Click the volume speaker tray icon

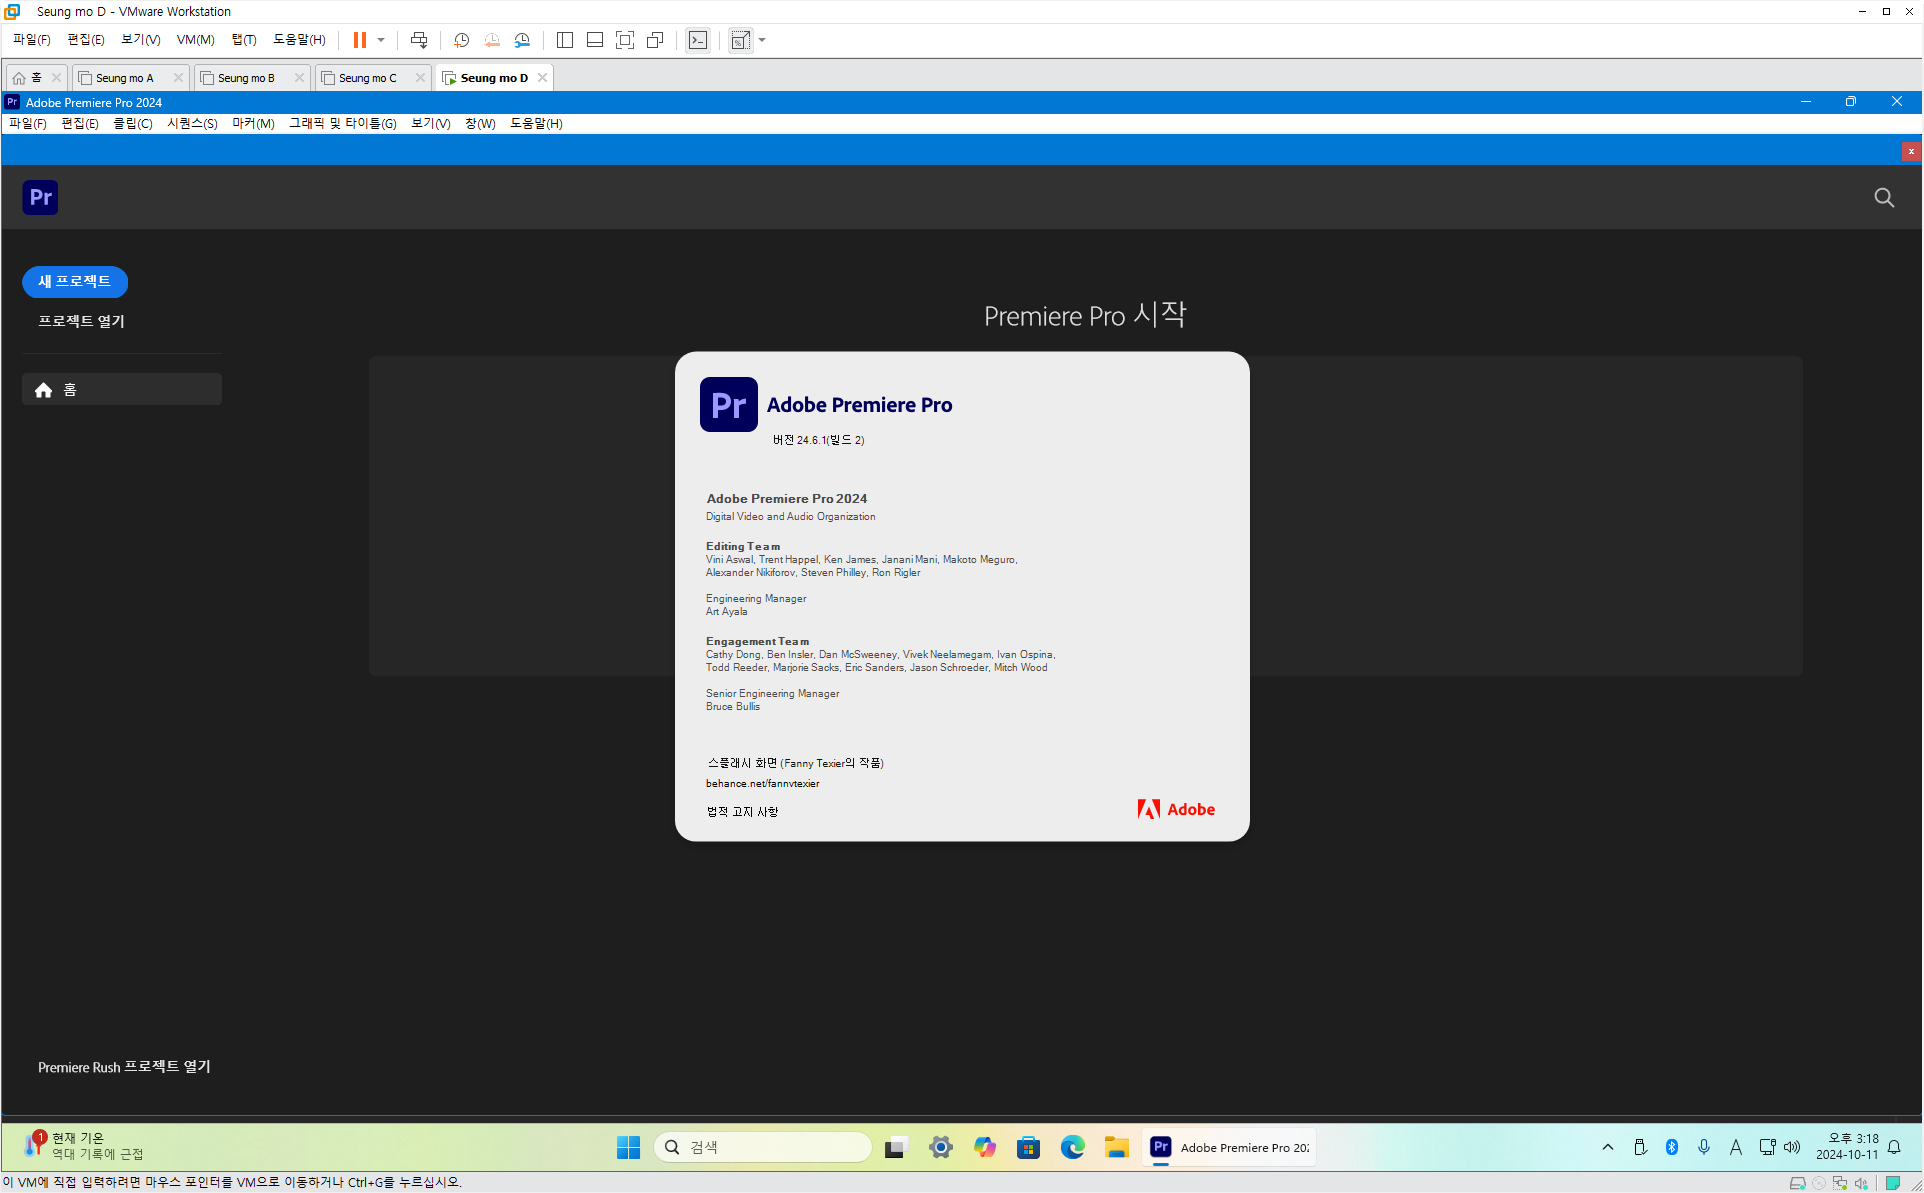pos(1792,1147)
